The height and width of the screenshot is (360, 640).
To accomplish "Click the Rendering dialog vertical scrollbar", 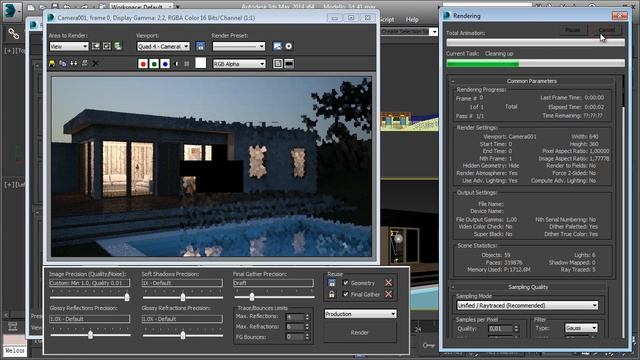I will coord(623,206).
